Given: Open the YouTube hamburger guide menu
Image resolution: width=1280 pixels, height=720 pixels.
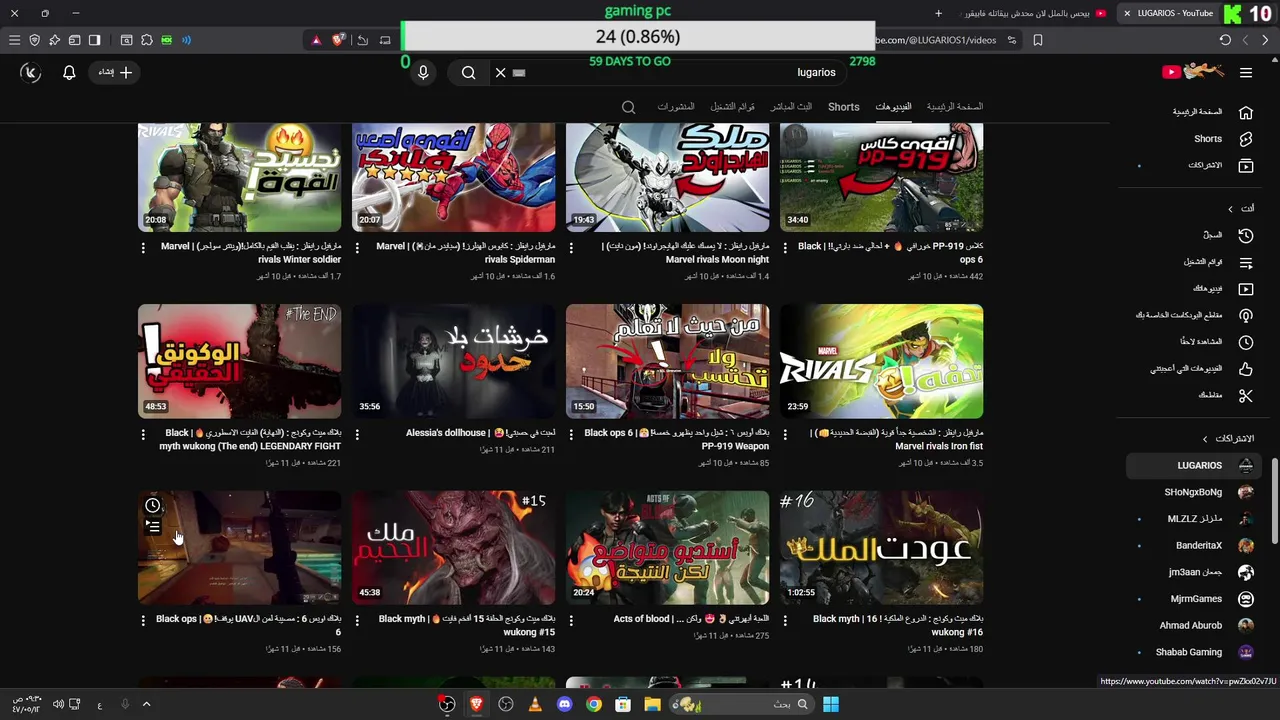Looking at the screenshot, I should tap(1246, 72).
